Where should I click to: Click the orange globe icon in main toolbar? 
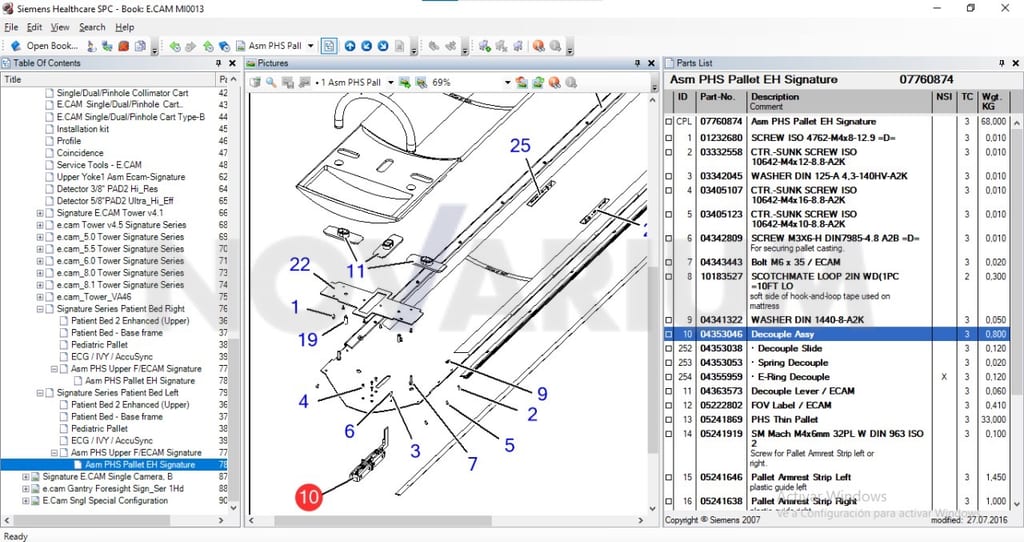click(x=538, y=46)
